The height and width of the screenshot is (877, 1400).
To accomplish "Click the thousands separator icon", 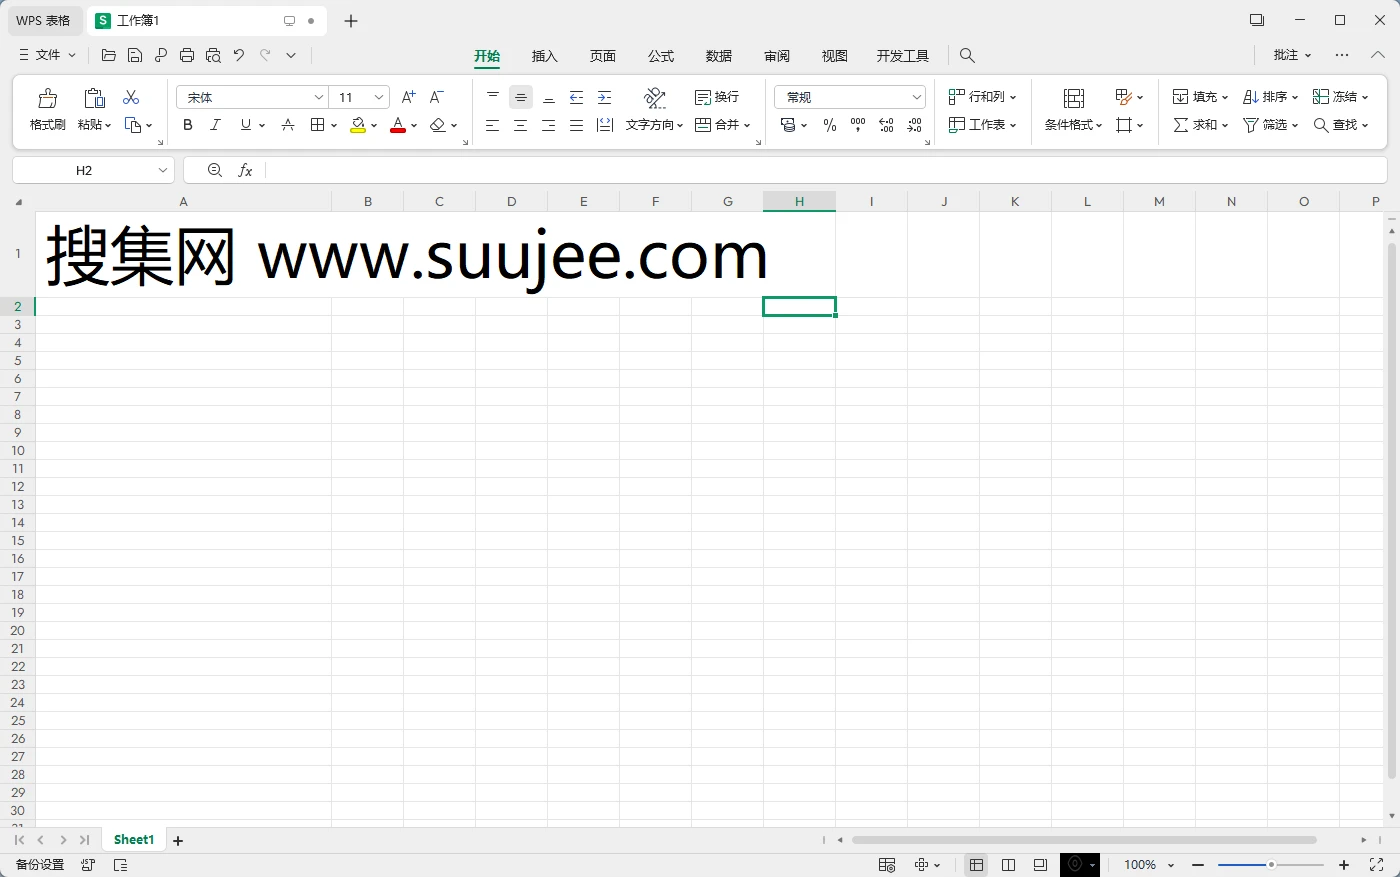I will pos(858,125).
